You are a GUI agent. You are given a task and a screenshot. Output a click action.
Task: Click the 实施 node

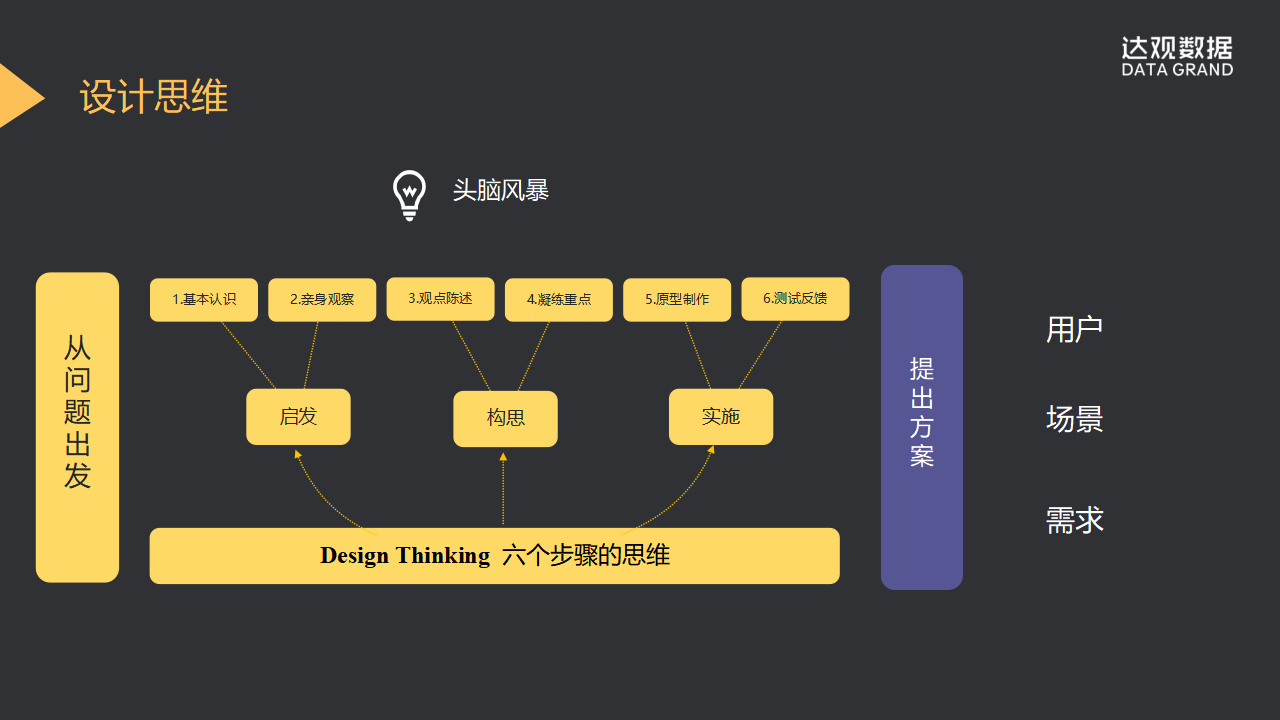[721, 417]
